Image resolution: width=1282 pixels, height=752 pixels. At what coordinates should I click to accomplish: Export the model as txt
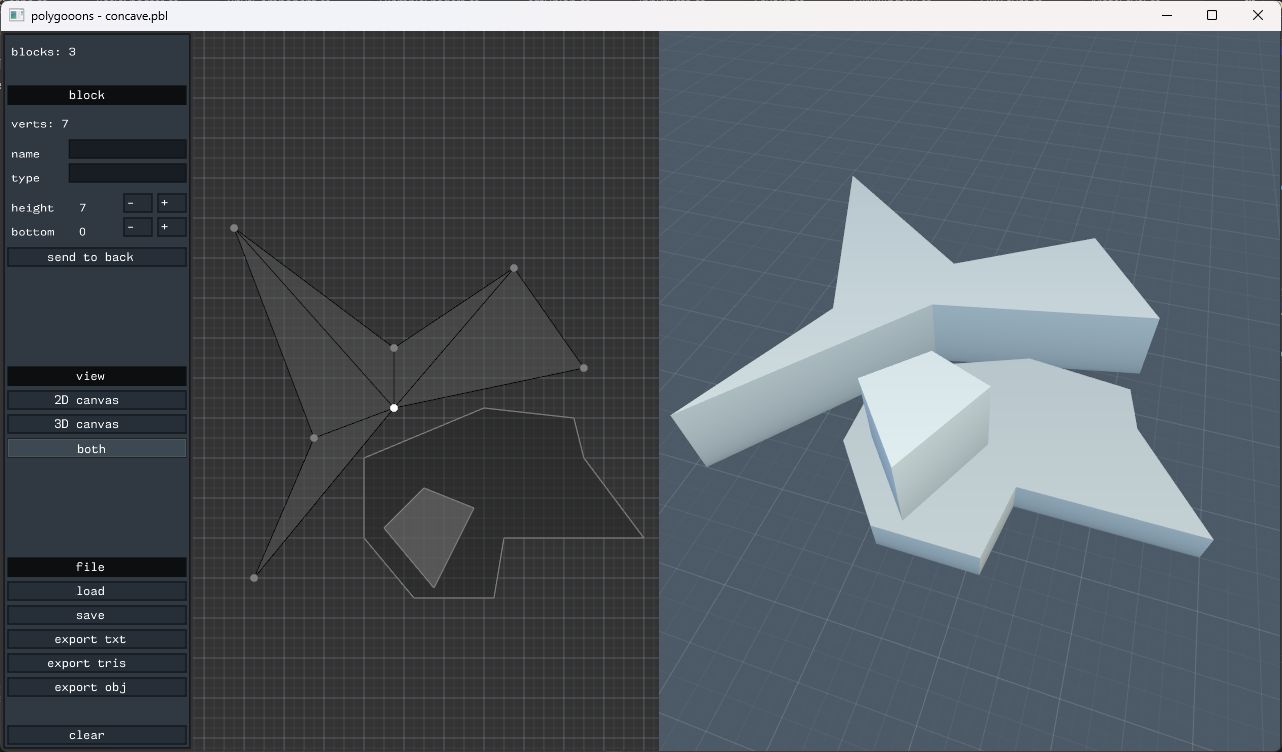(x=97, y=639)
